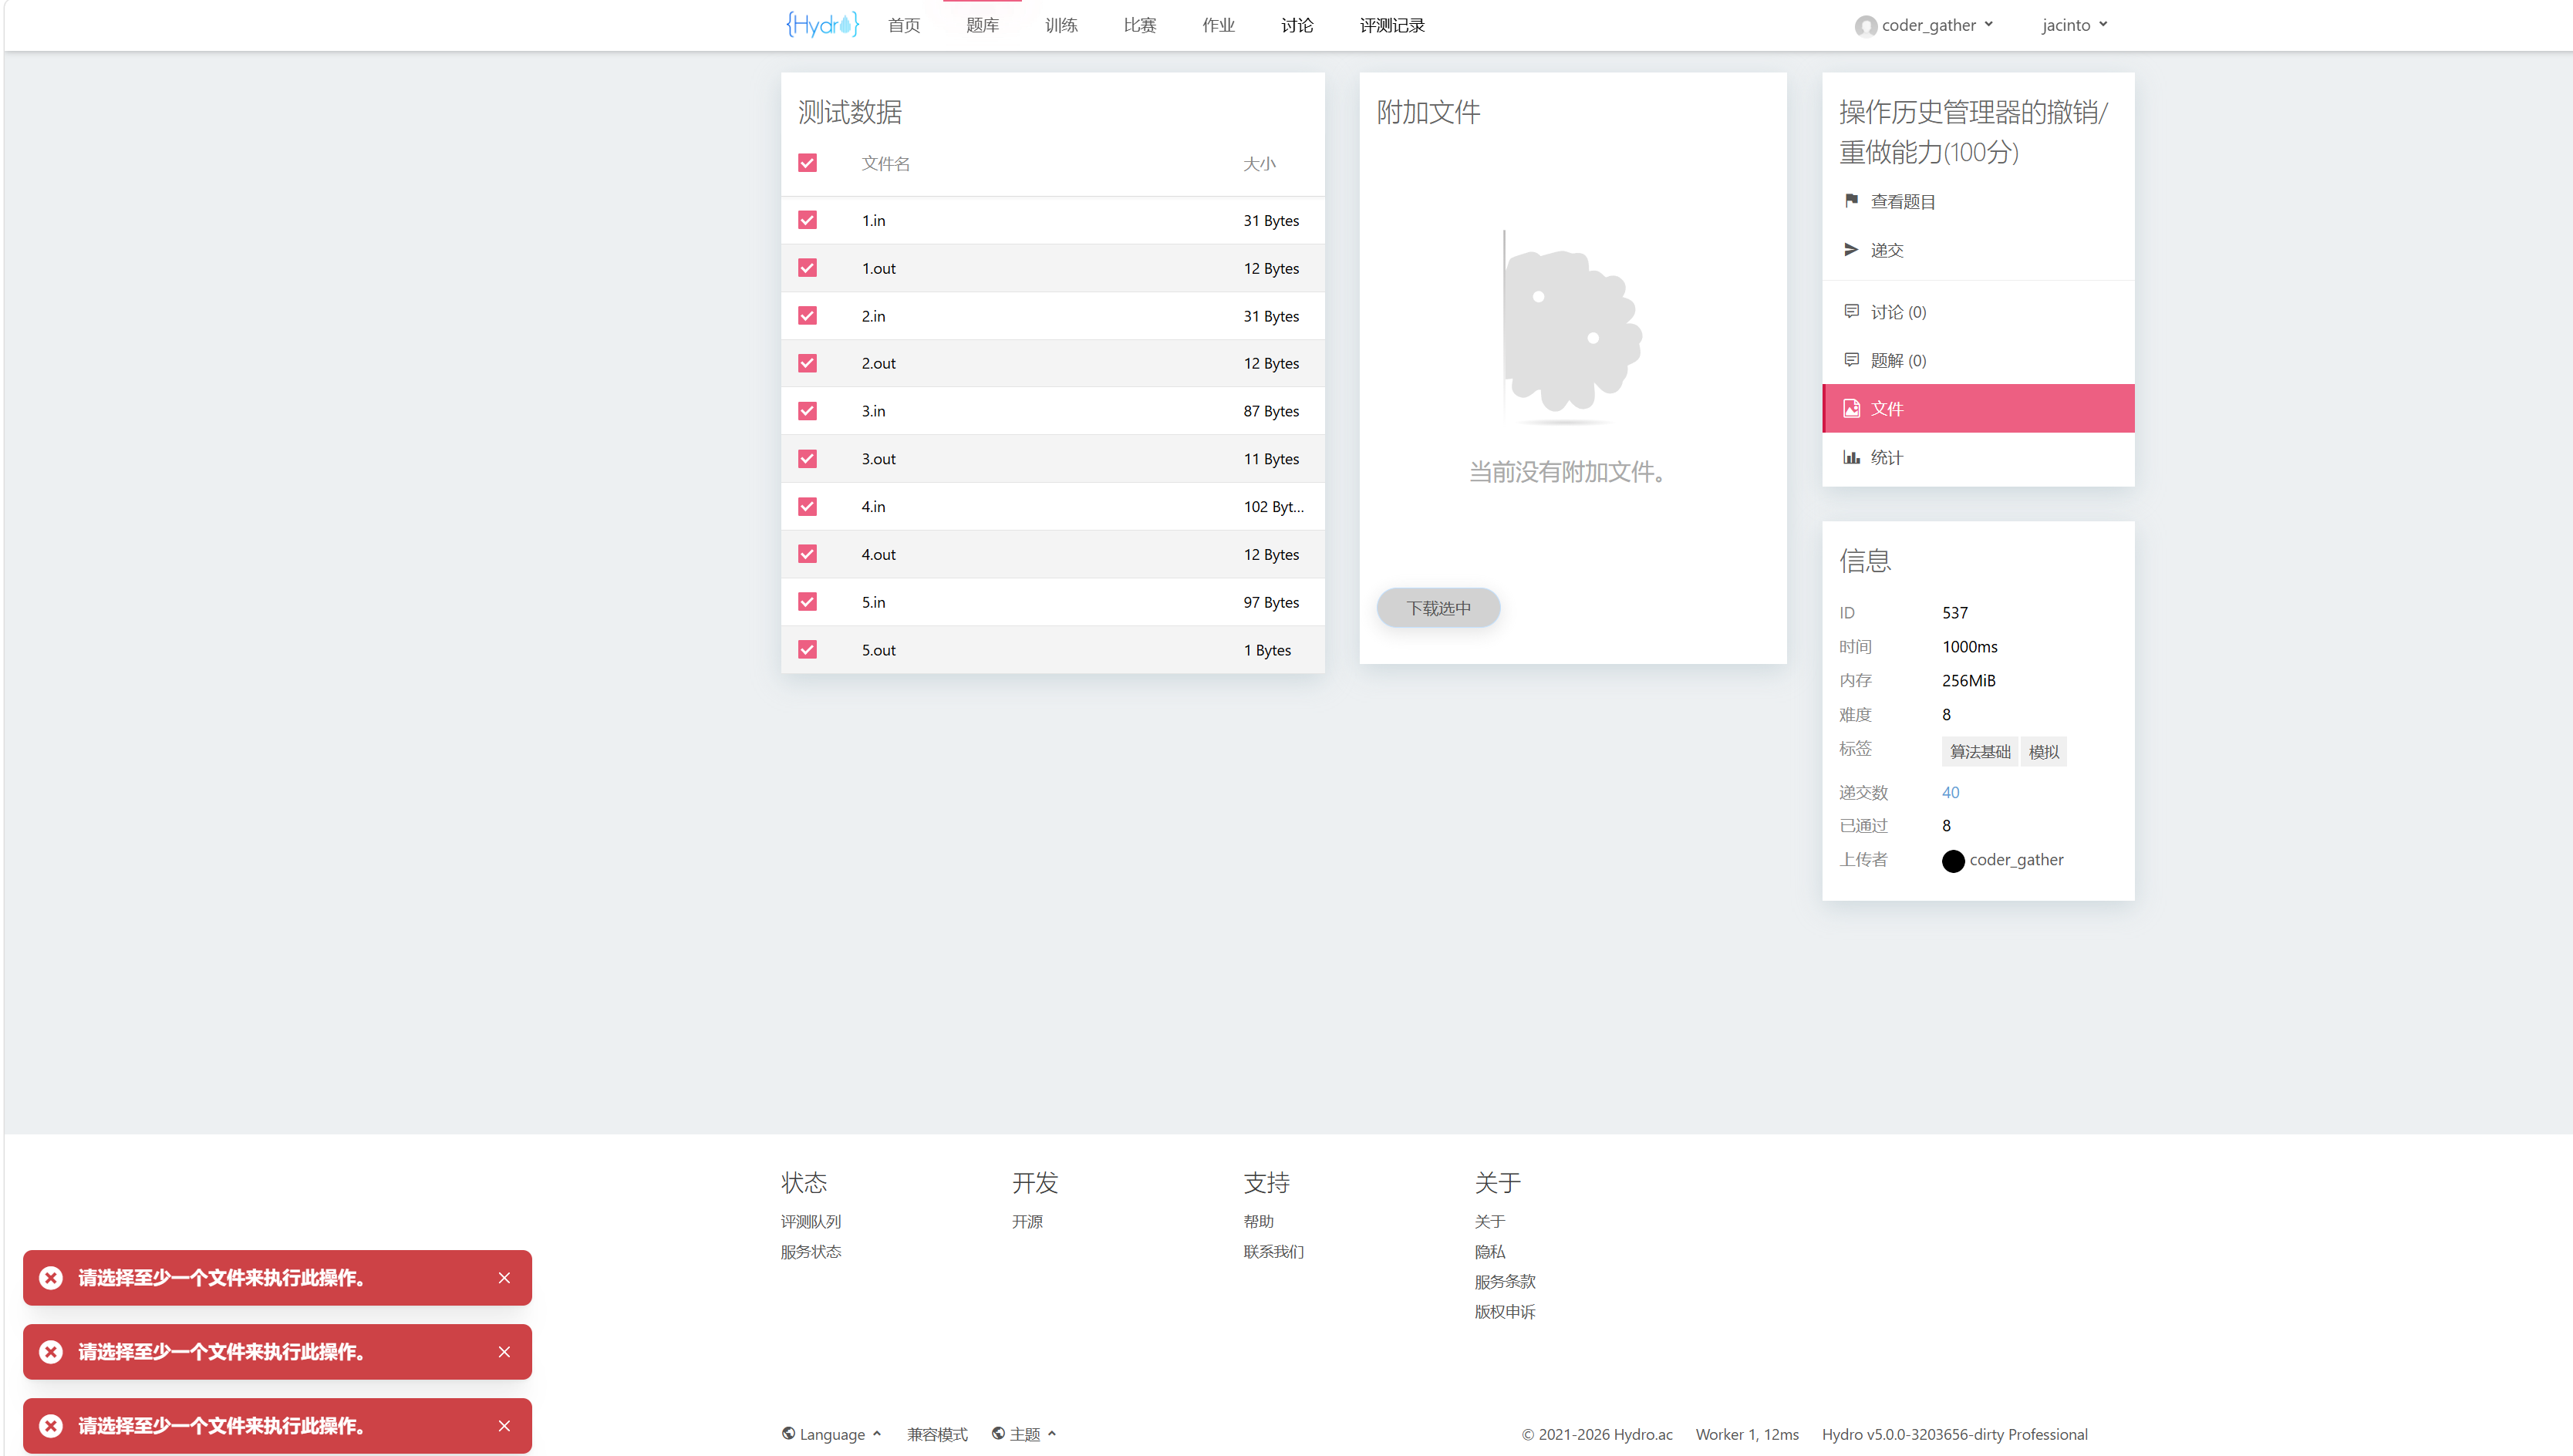Image resolution: width=2573 pixels, height=1456 pixels.
Task: Uncheck the 5.out file checkbox
Action: 807,649
